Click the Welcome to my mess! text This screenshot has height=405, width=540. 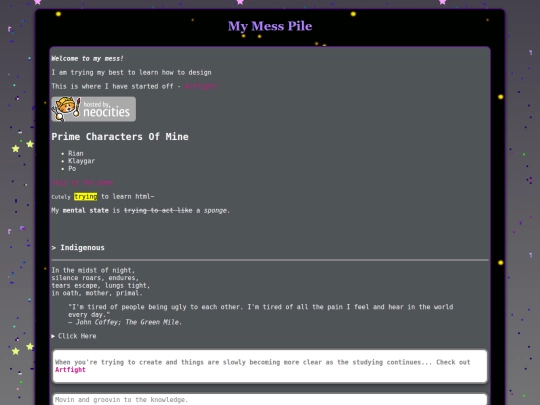tap(87, 59)
